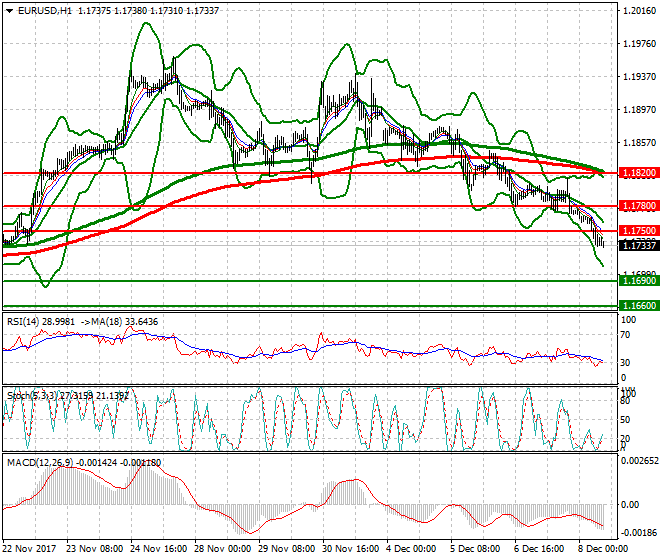The image size is (660, 560).
Task: Click the 1.20160 price axis label
Action: click(639, 11)
